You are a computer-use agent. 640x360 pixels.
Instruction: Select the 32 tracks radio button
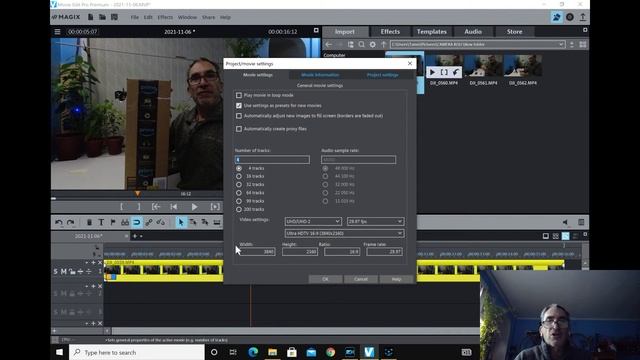239,184
